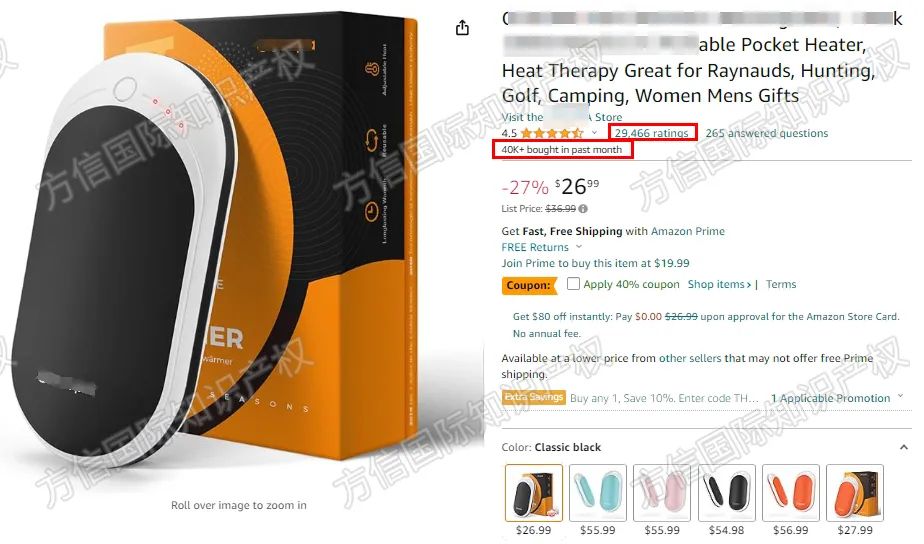Click the List Price info icon
This screenshot has width=924, height=544.
click(583, 209)
